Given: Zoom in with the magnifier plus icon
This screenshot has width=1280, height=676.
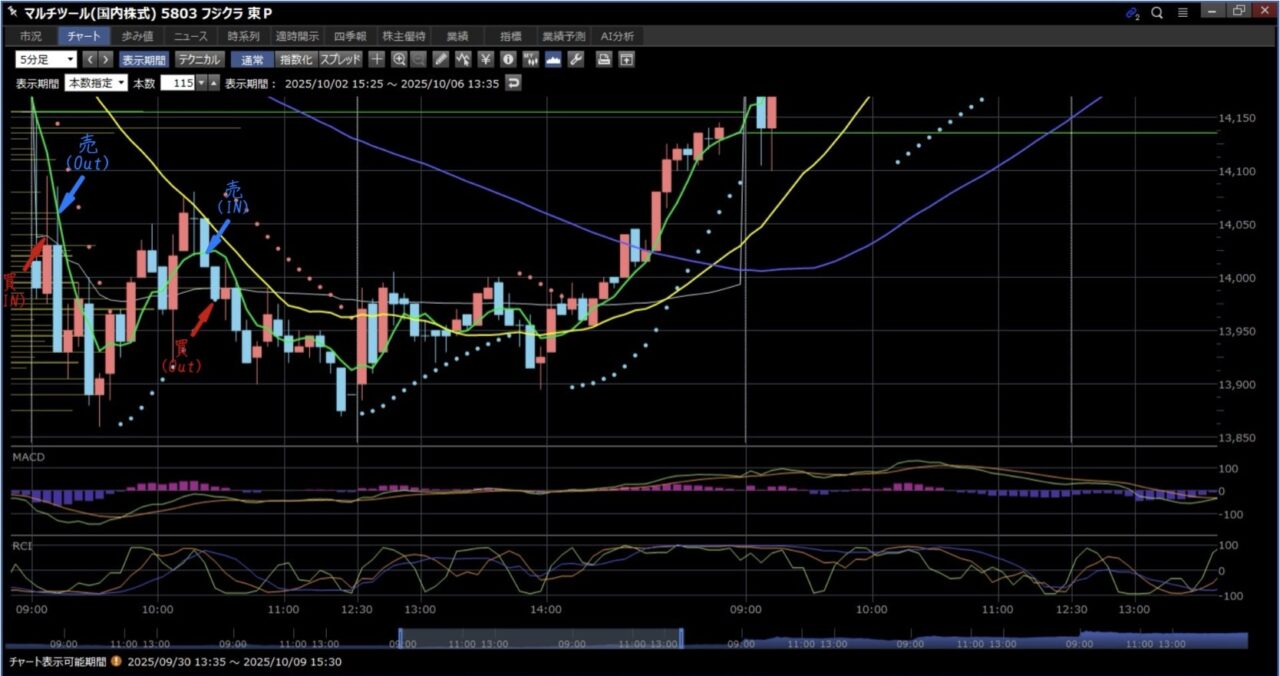Looking at the screenshot, I should [399, 59].
